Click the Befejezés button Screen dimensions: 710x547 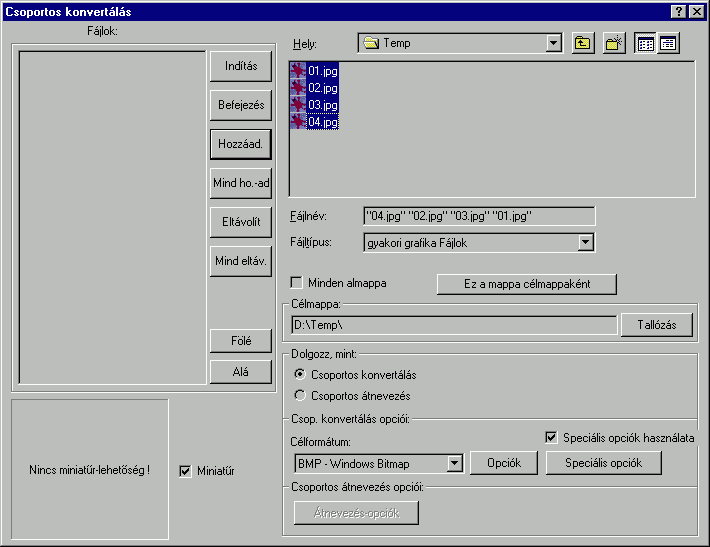(241, 105)
